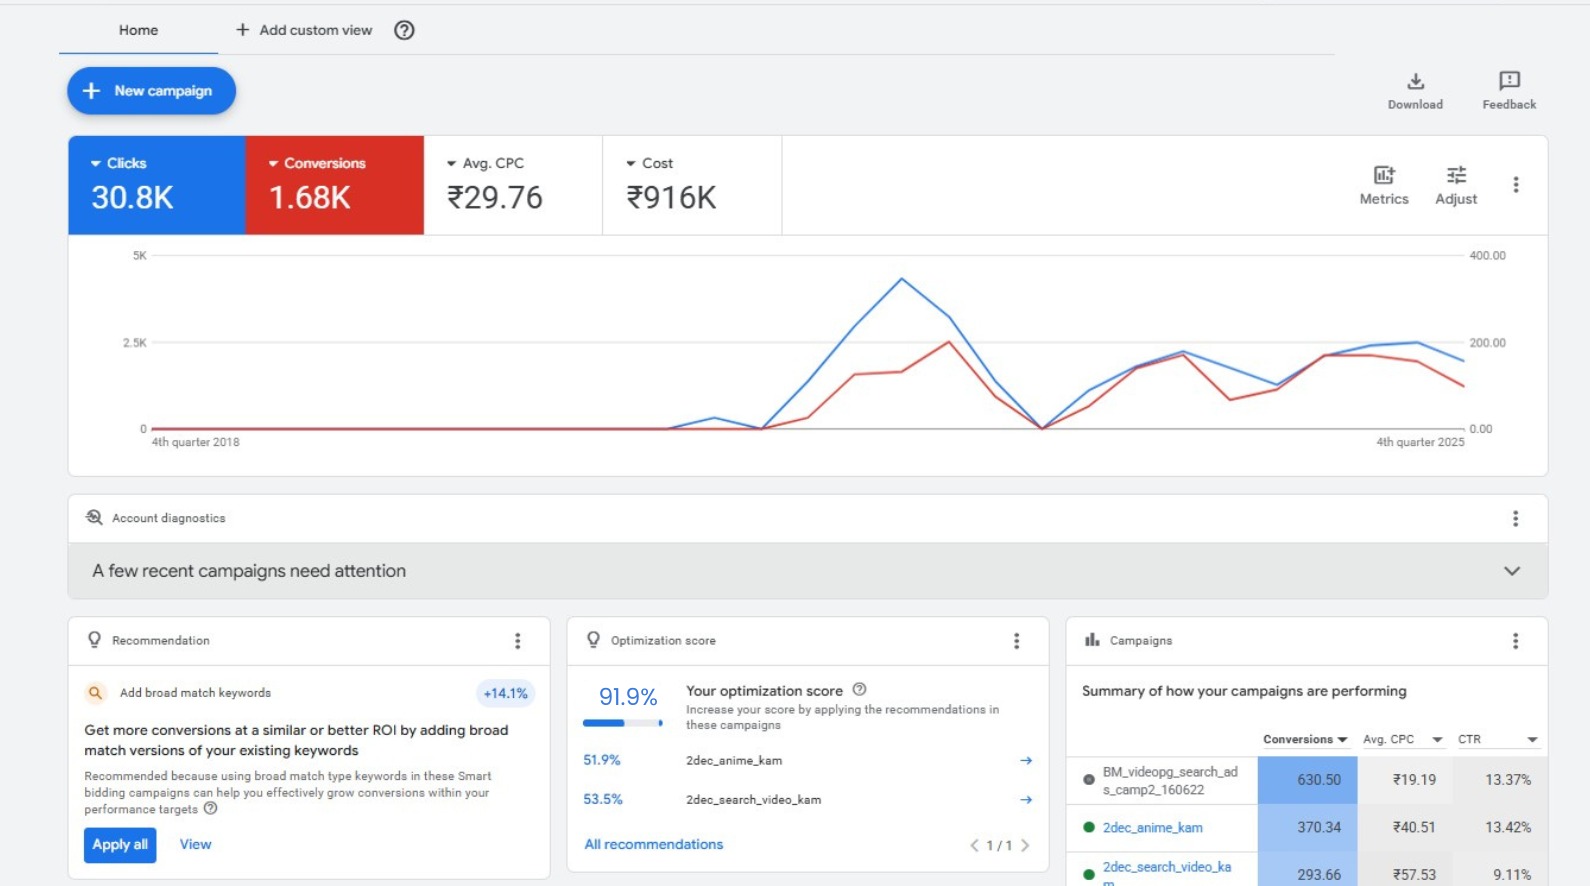This screenshot has height=886, width=1590.
Task: Click the Adjust sliders icon
Action: (x=1456, y=176)
